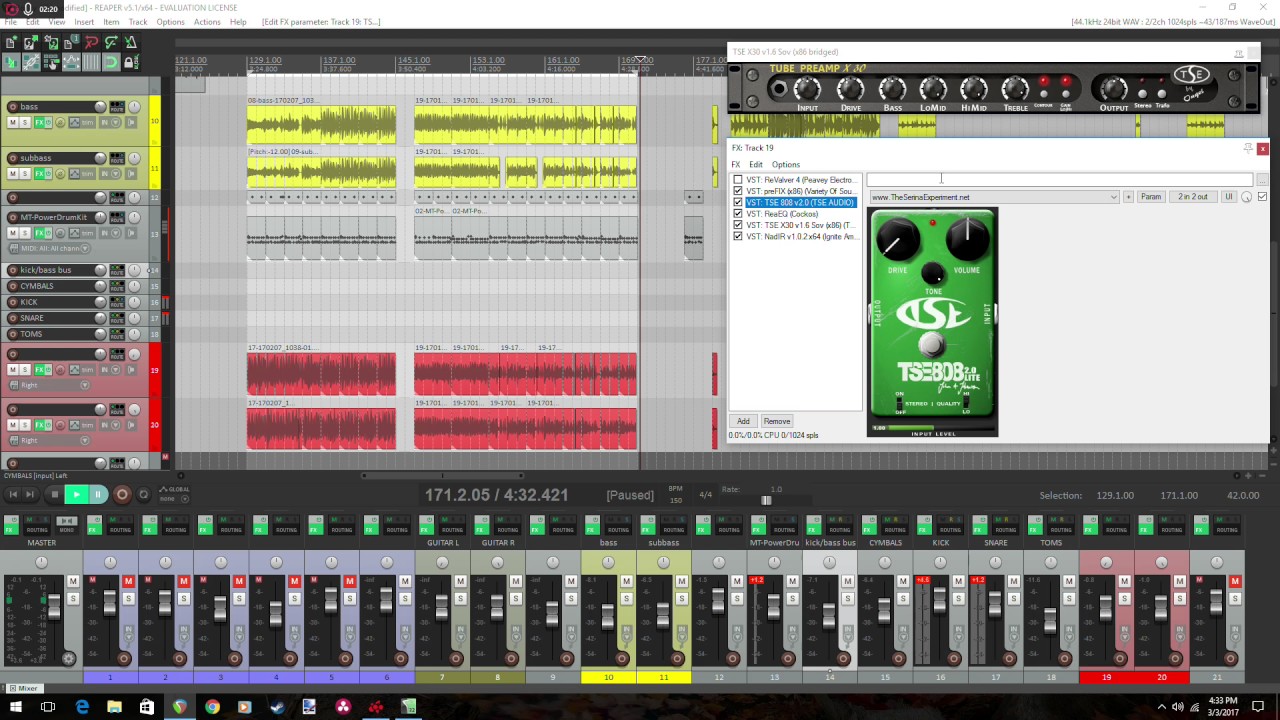
Task: Unmute mixer channel 1
Action: coord(128,581)
